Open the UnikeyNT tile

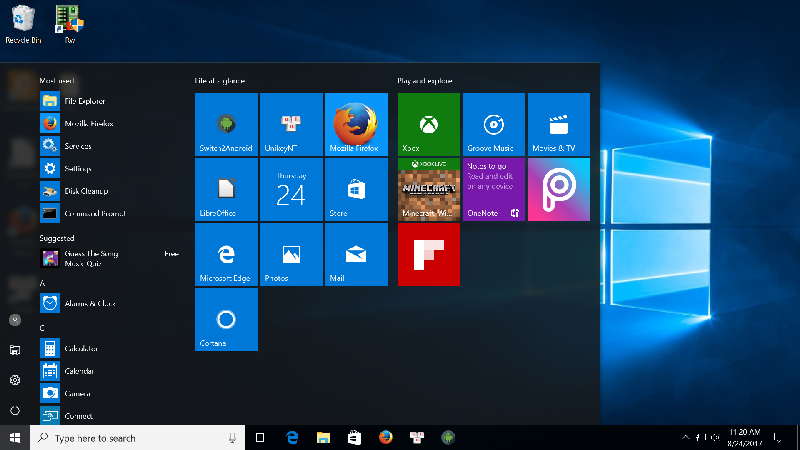coord(291,124)
